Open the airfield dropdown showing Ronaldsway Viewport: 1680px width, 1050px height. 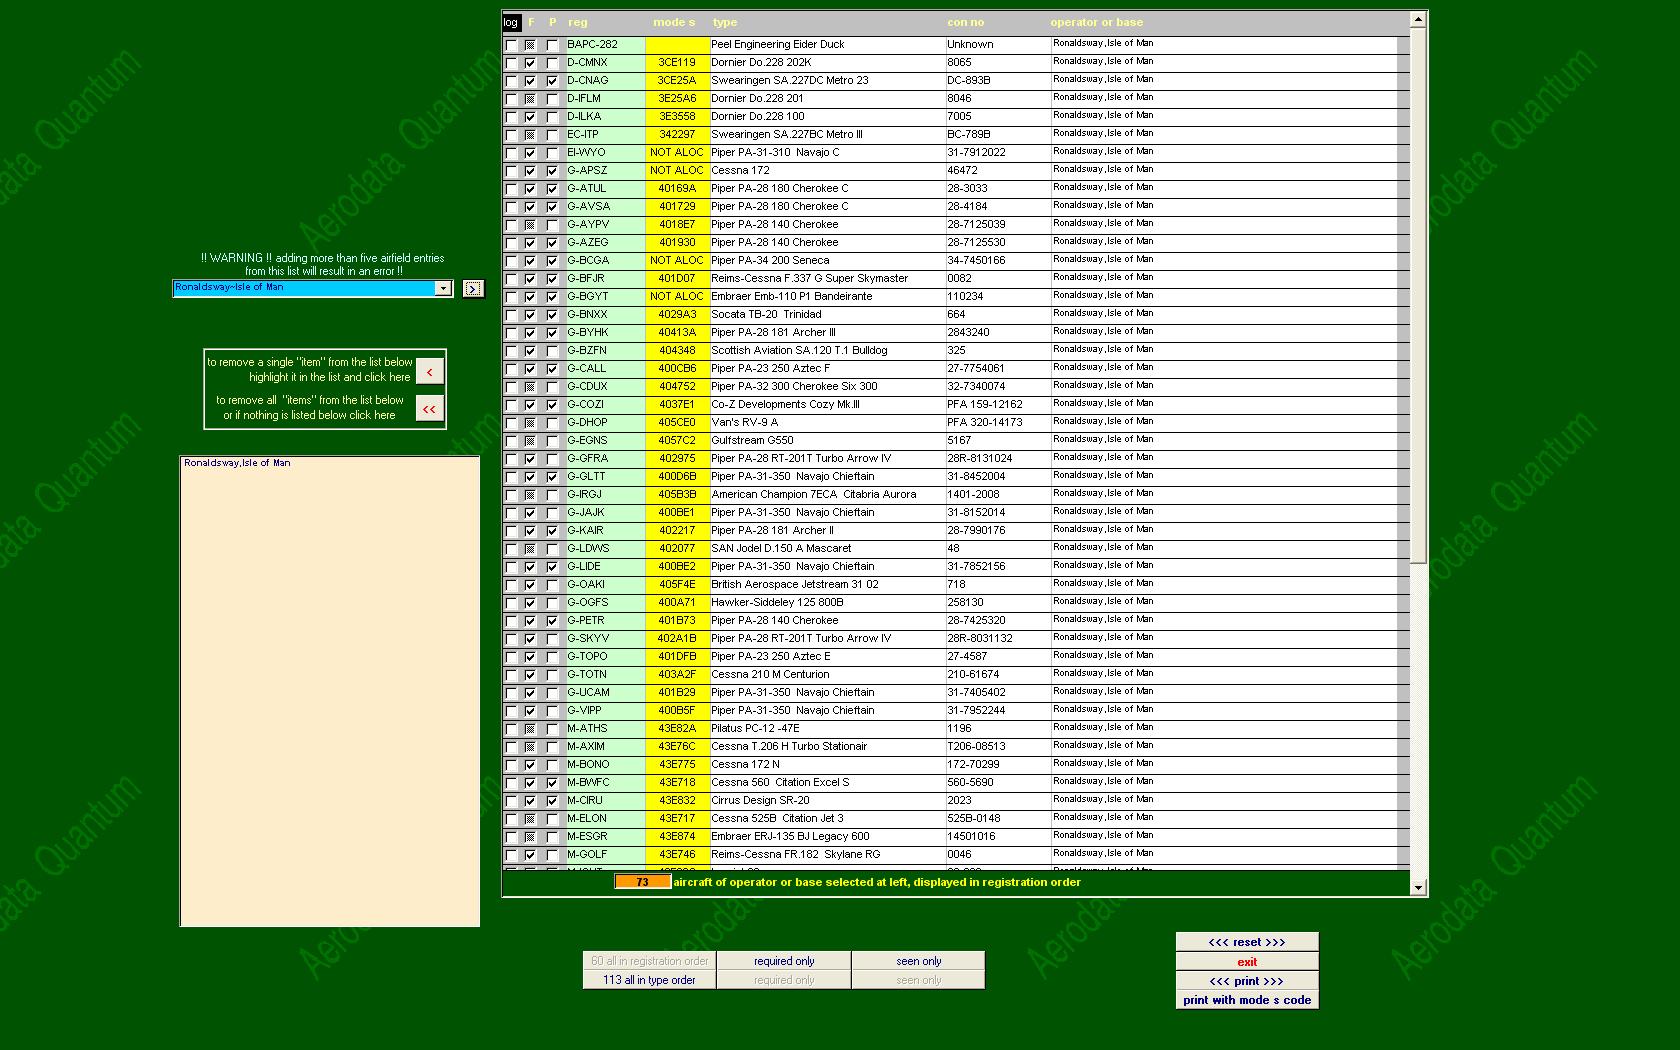tap(443, 288)
